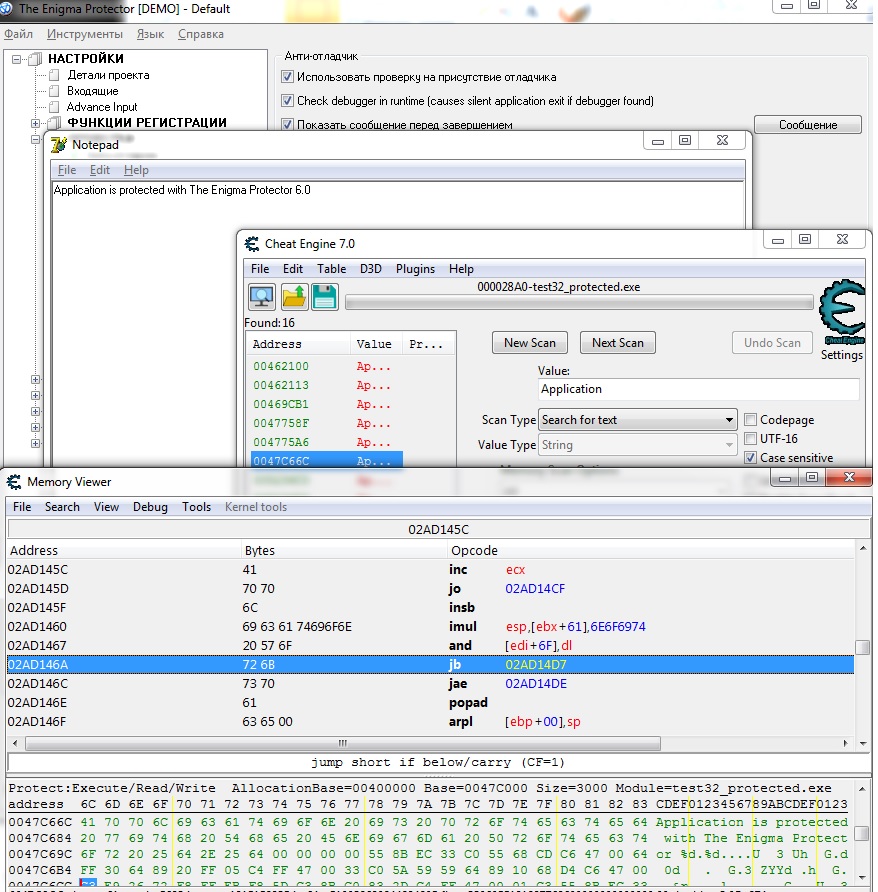
Task: Open Cheat Engine Settings gear logo
Action: click(x=842, y=312)
